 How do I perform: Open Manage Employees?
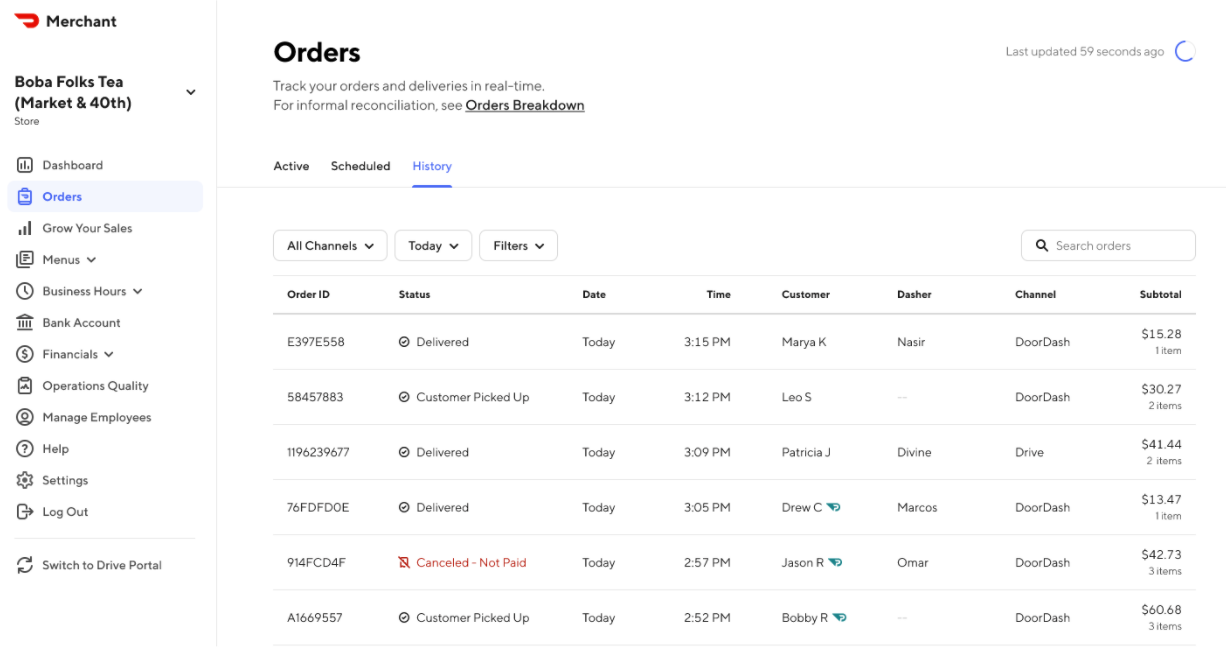pyautogui.click(x=96, y=417)
